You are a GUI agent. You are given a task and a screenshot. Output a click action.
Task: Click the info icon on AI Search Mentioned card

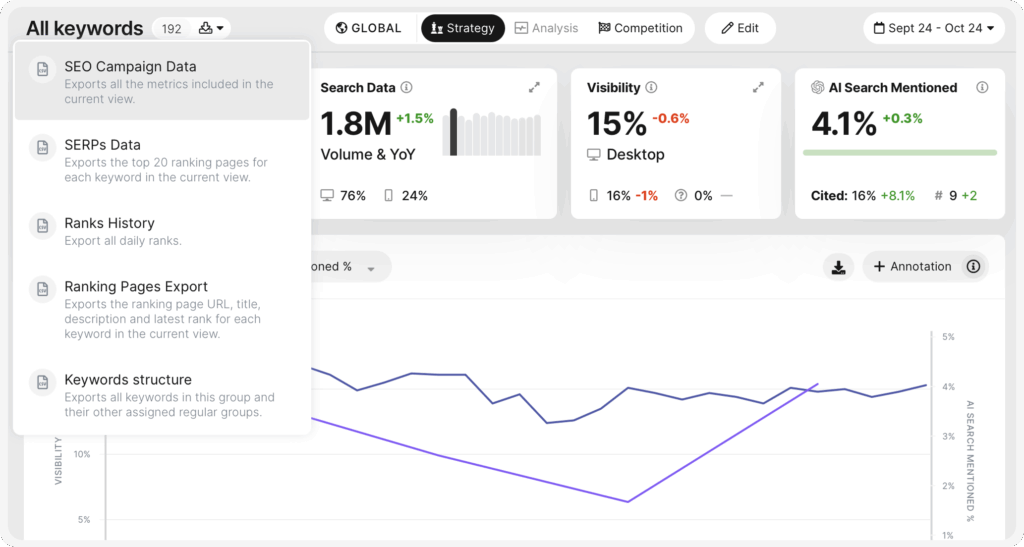(982, 88)
